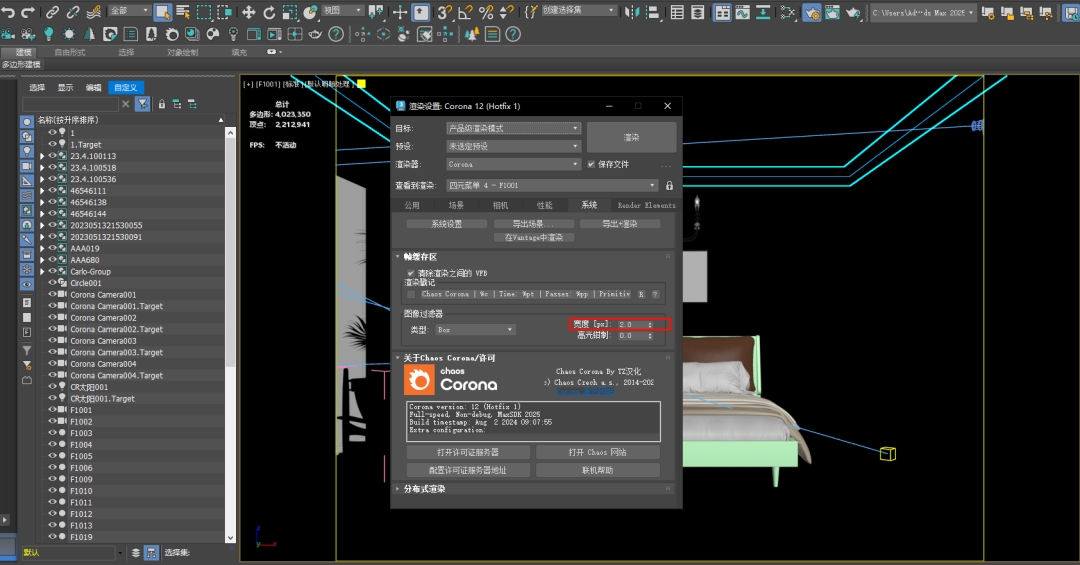Hide Corona Camera001 via eye icon
This screenshot has height=565, width=1080.
pyautogui.click(x=52, y=294)
